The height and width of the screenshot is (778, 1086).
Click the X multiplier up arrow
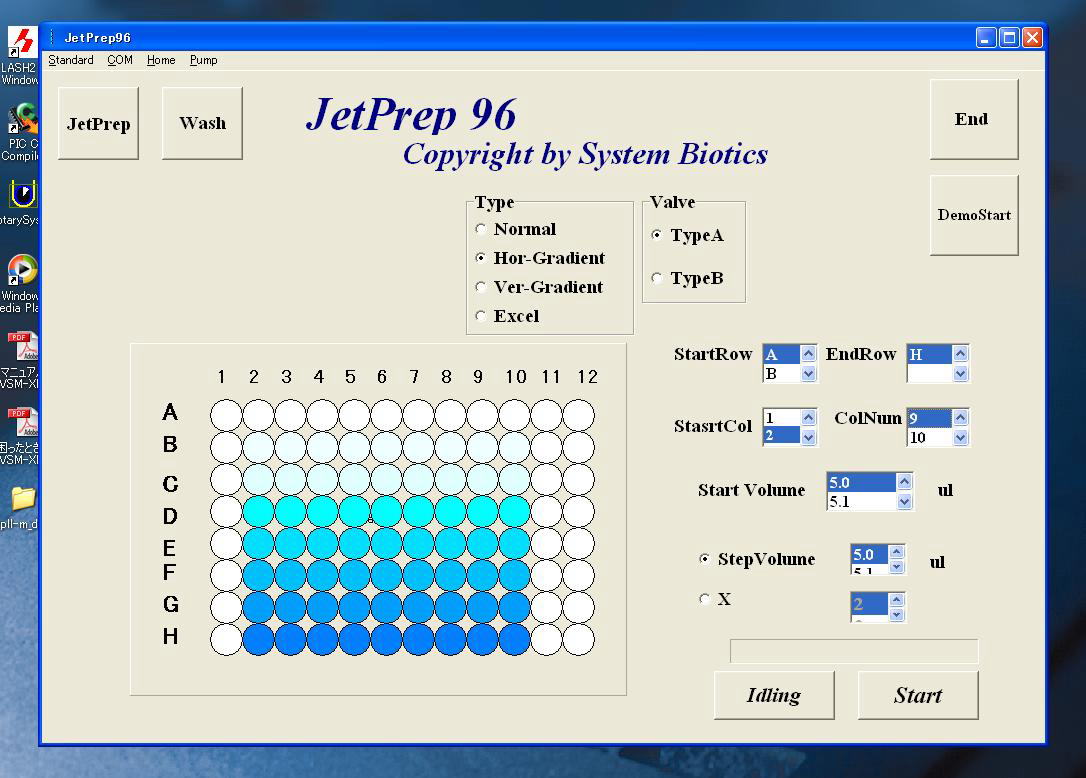click(x=896, y=600)
